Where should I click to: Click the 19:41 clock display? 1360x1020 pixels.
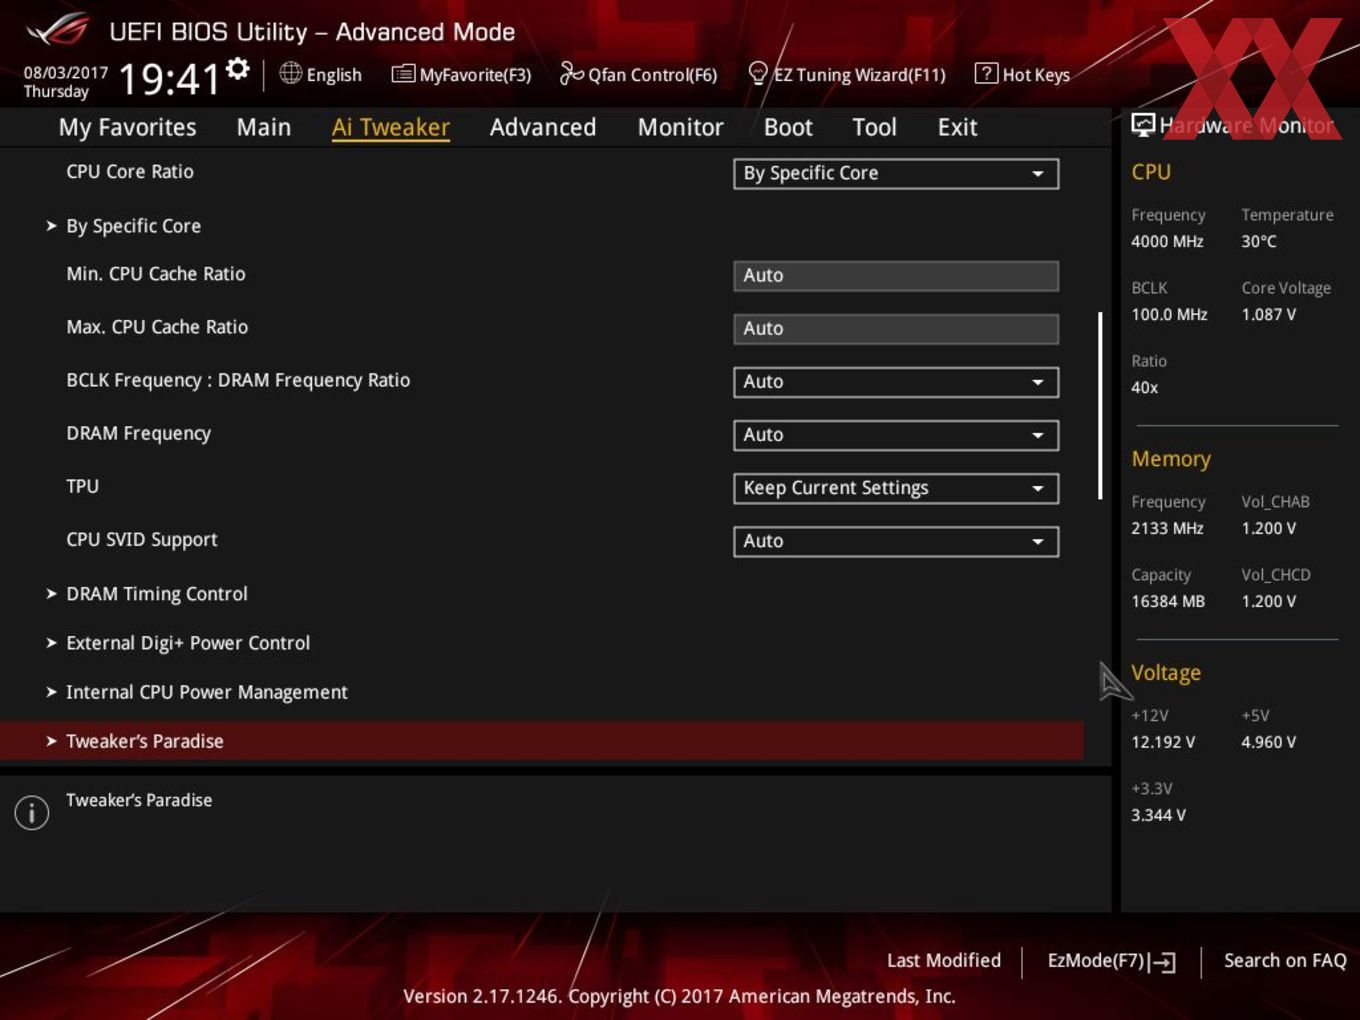pyautogui.click(x=169, y=78)
